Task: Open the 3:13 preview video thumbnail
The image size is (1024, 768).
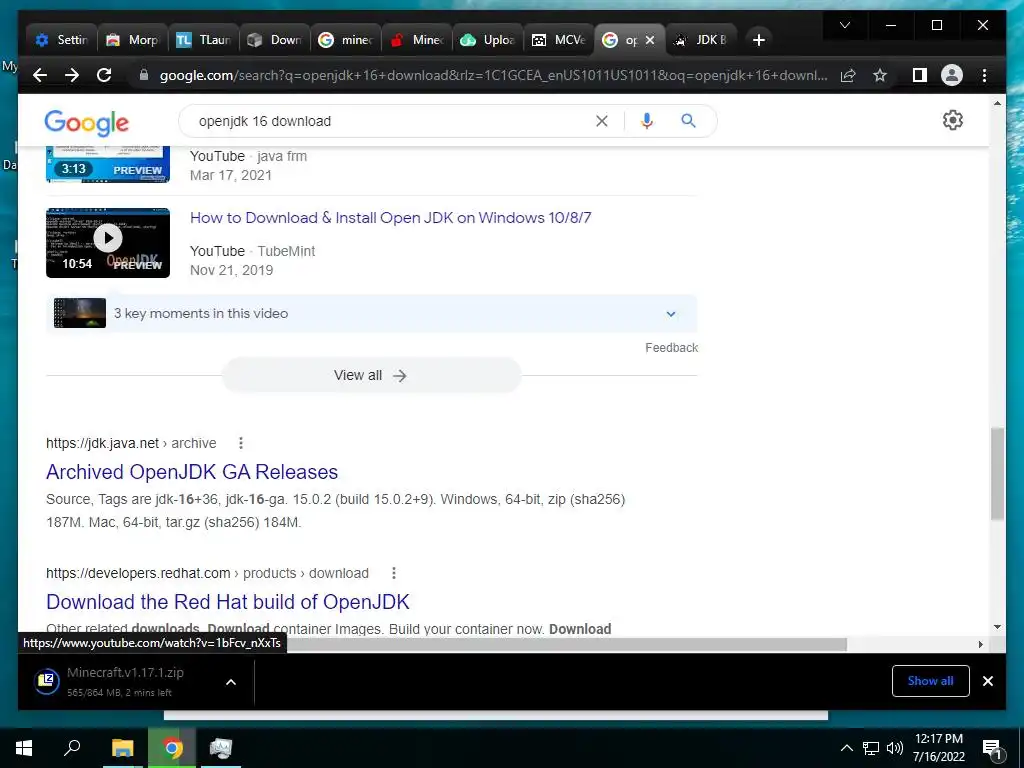Action: pyautogui.click(x=108, y=164)
